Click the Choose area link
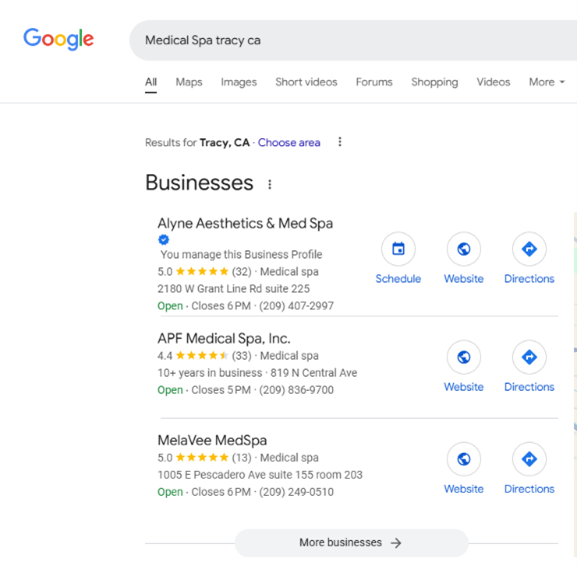The height and width of the screenshot is (568, 577). [289, 142]
